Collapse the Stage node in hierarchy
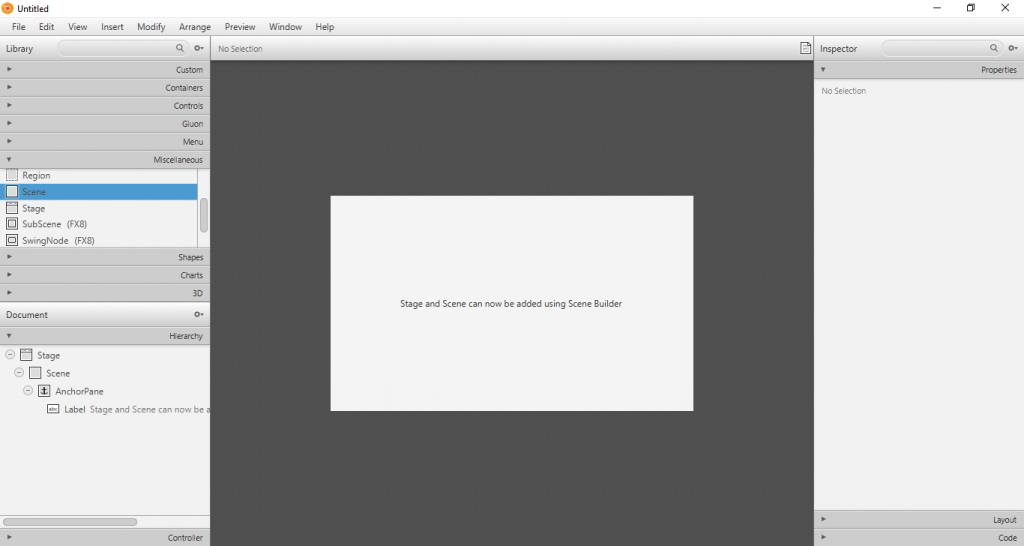 pos(10,355)
